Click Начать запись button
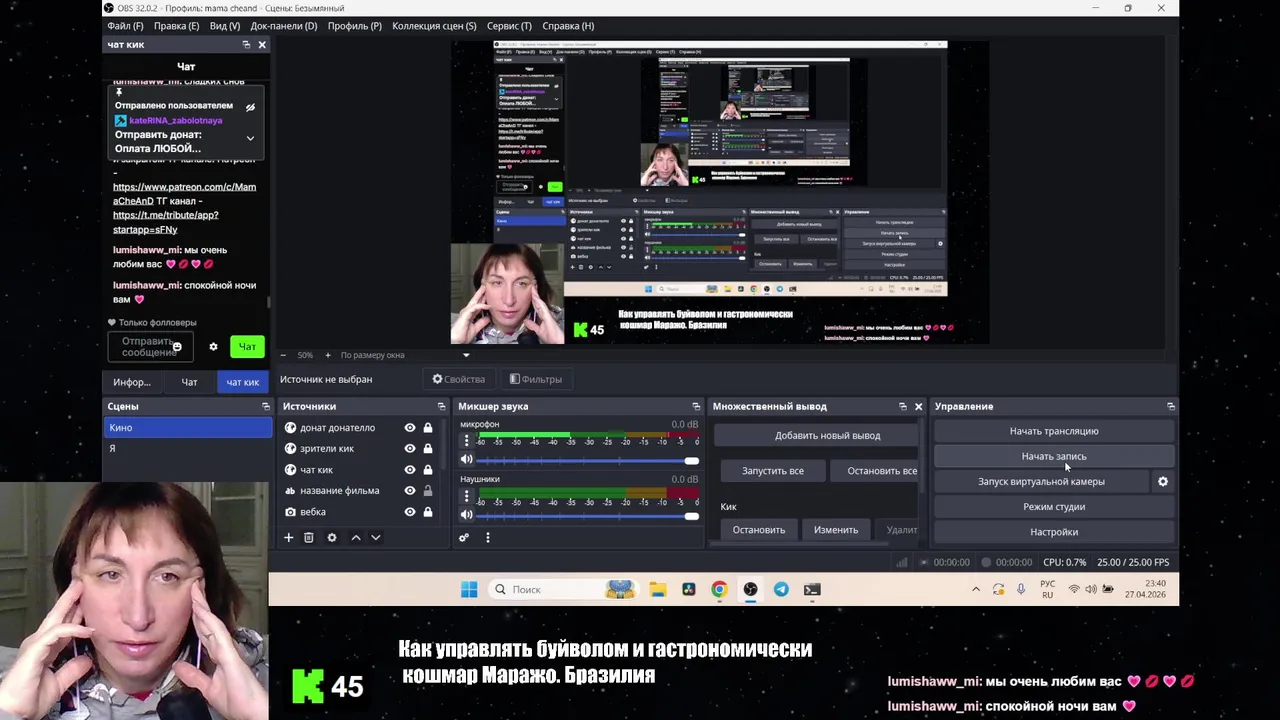 pos(1054,456)
